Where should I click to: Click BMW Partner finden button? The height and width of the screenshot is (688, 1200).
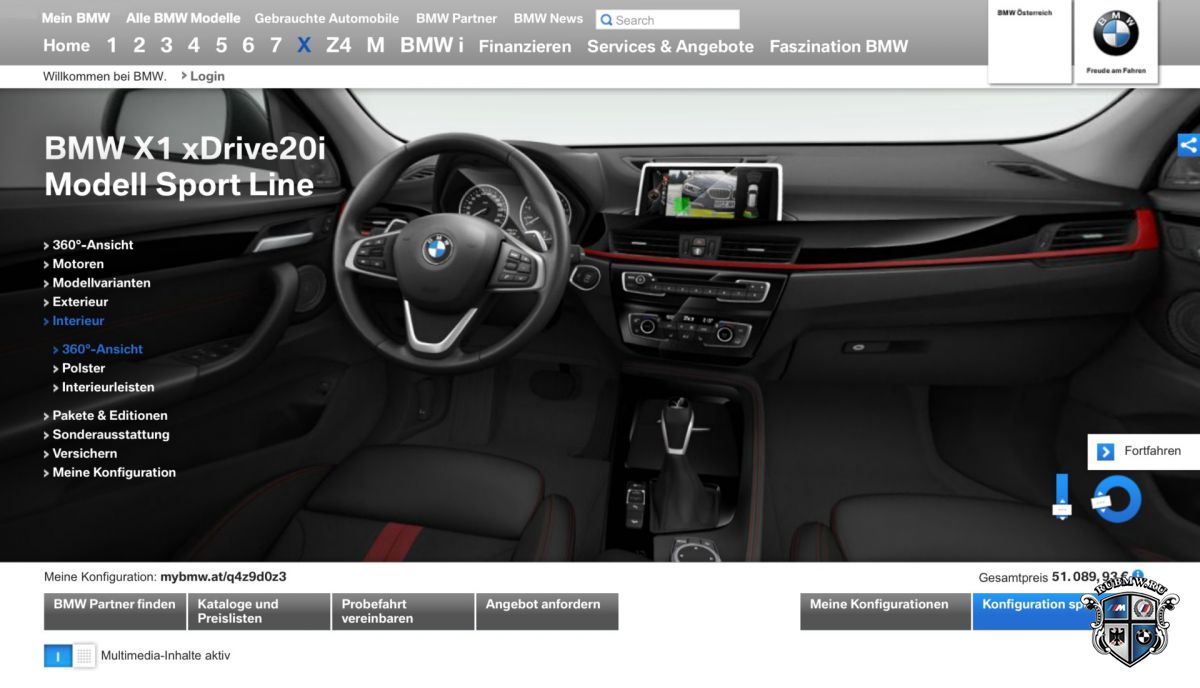pos(115,612)
